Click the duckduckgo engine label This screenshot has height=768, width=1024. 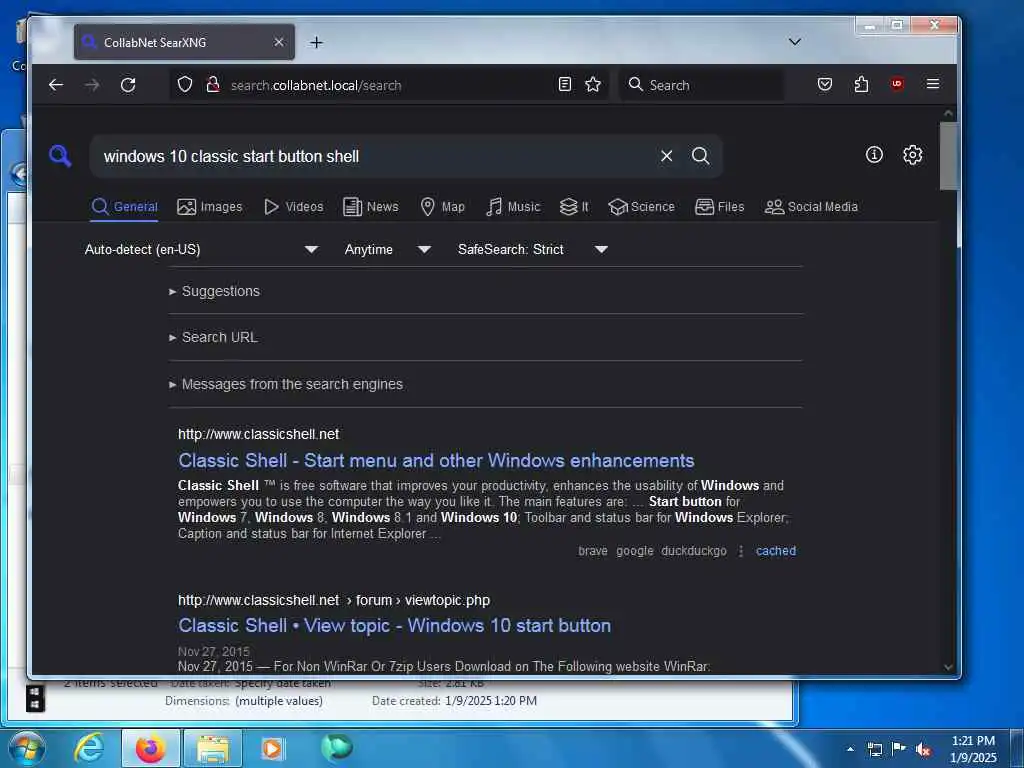pos(694,551)
